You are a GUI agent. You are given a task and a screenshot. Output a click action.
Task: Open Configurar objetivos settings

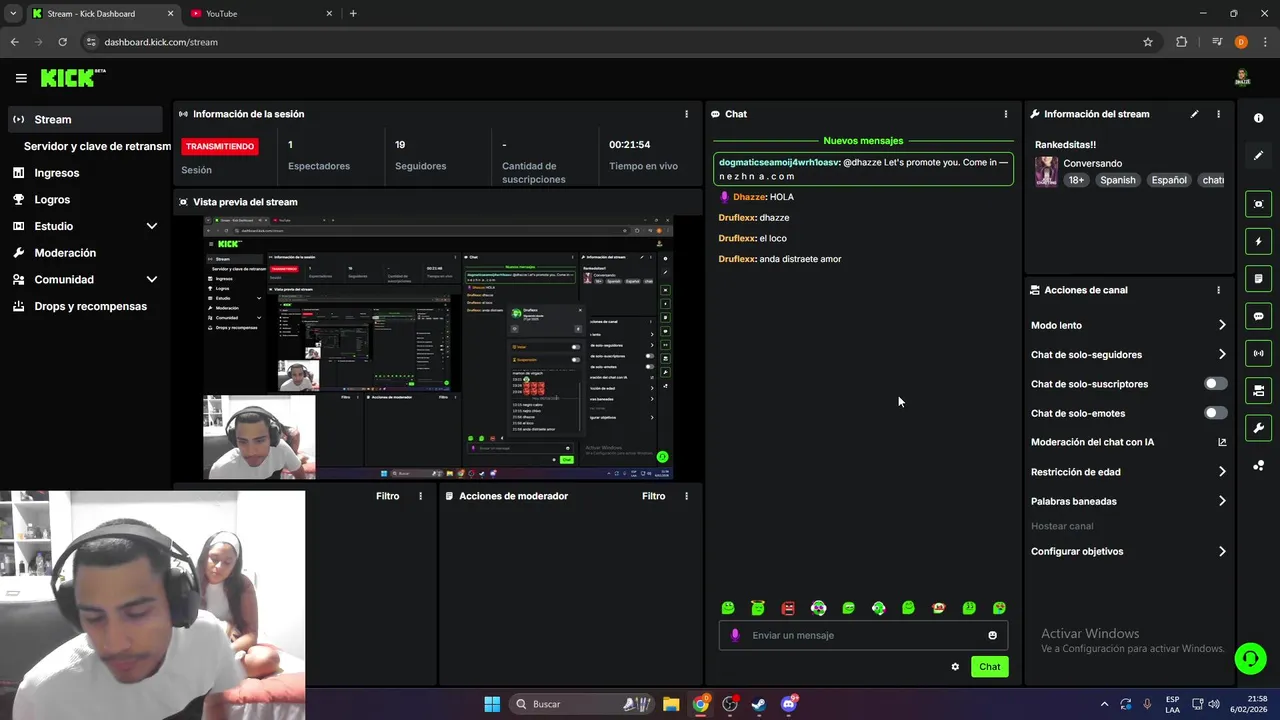click(x=1128, y=552)
